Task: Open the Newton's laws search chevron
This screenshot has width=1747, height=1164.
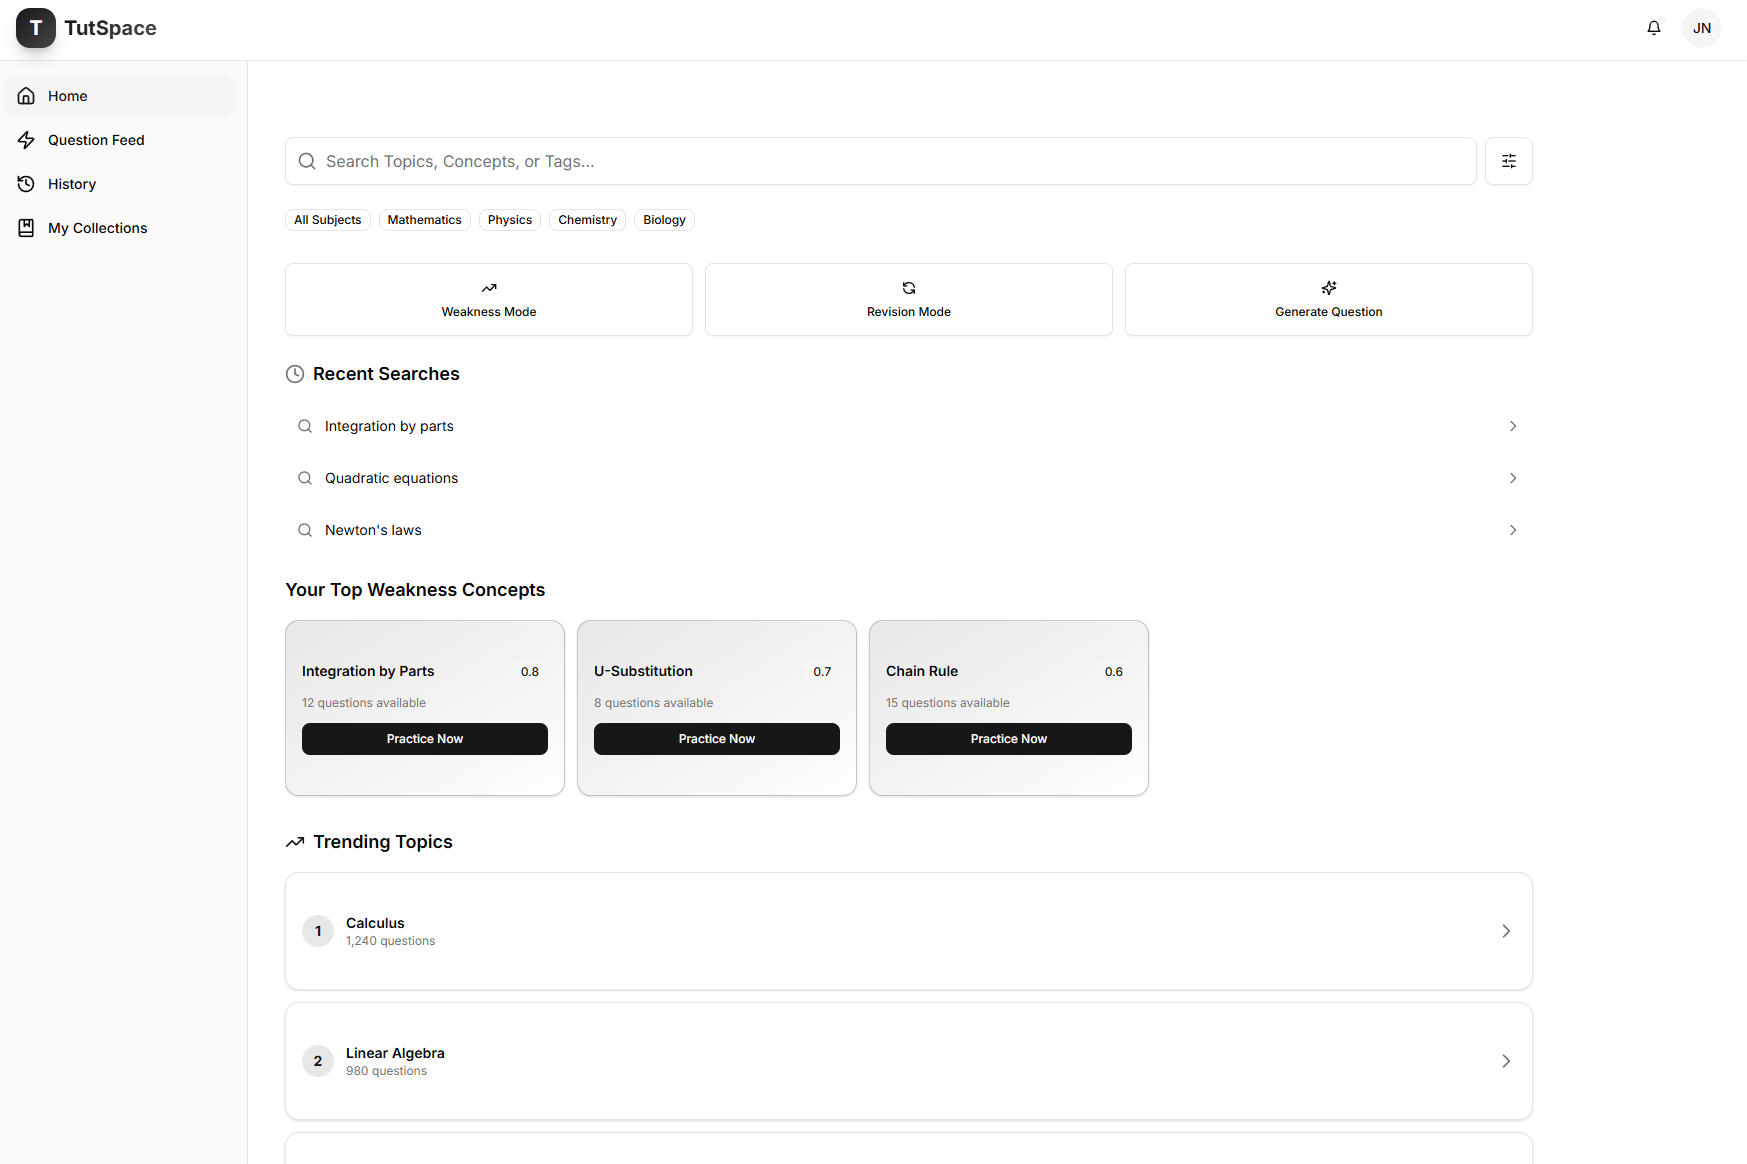Action: (x=1512, y=530)
